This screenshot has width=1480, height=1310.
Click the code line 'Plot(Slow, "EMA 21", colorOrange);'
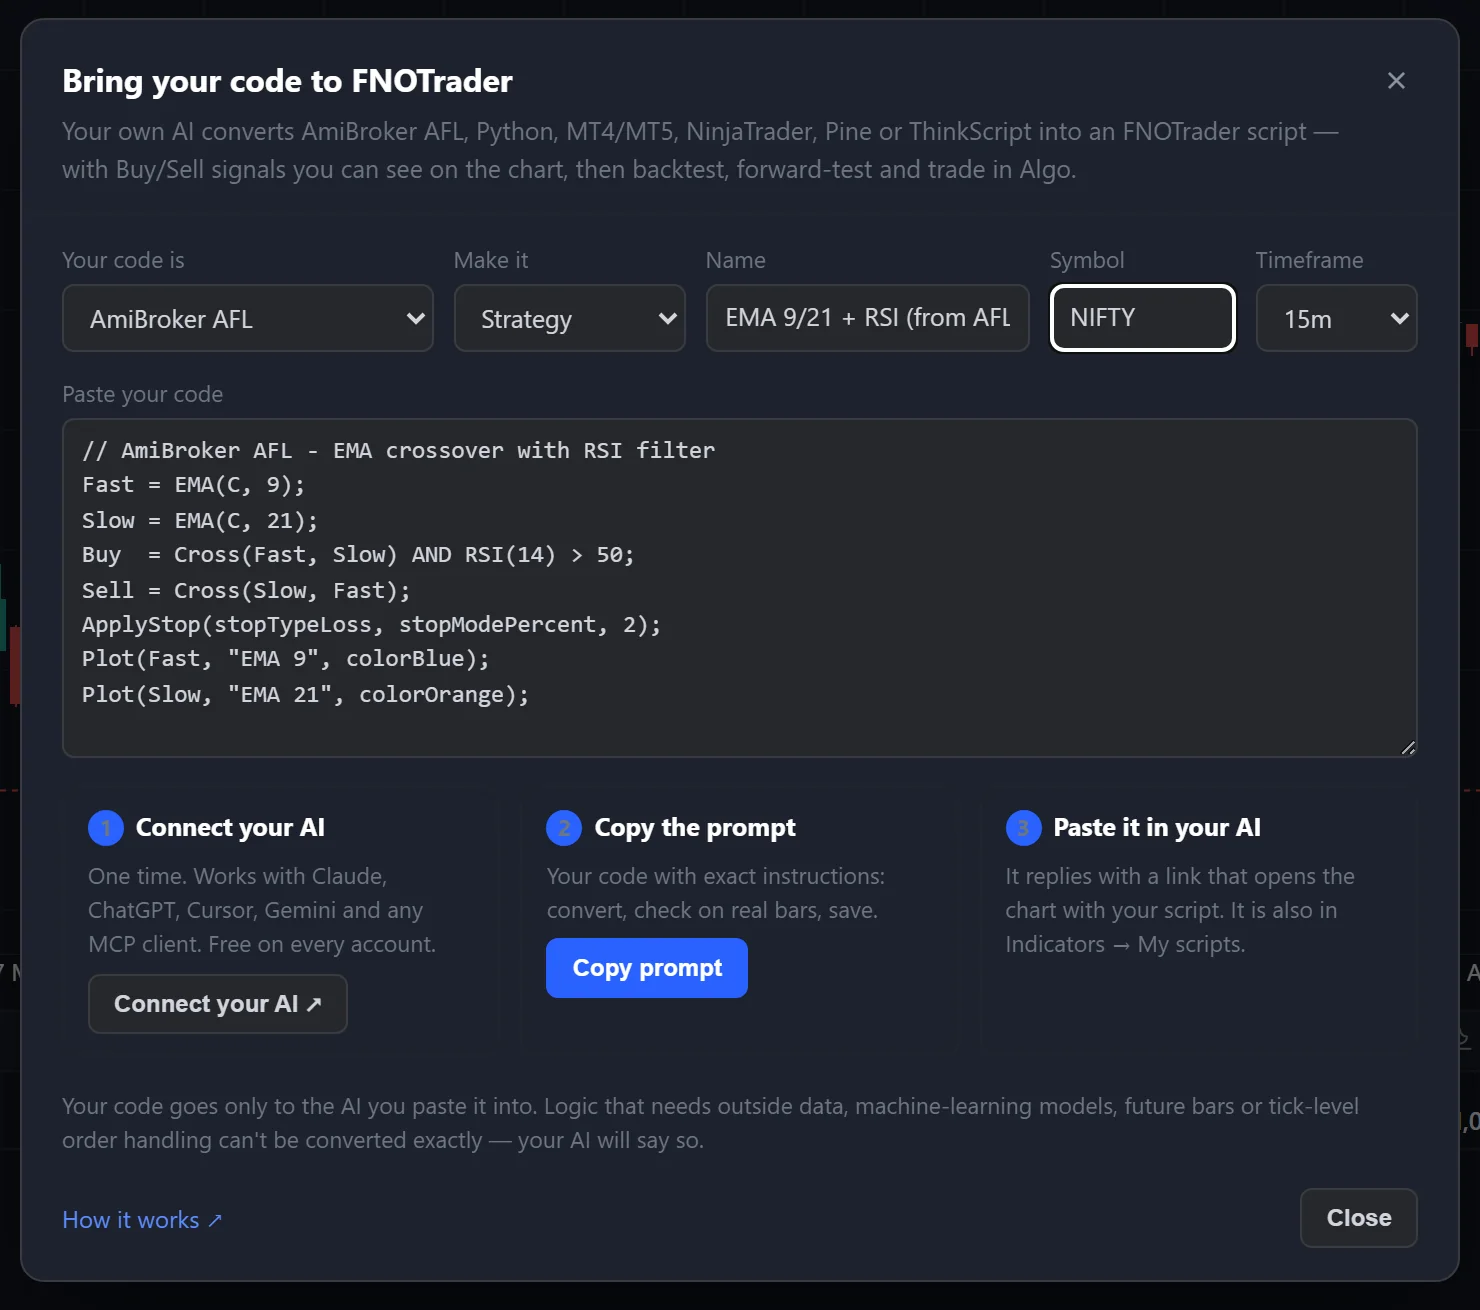(305, 694)
